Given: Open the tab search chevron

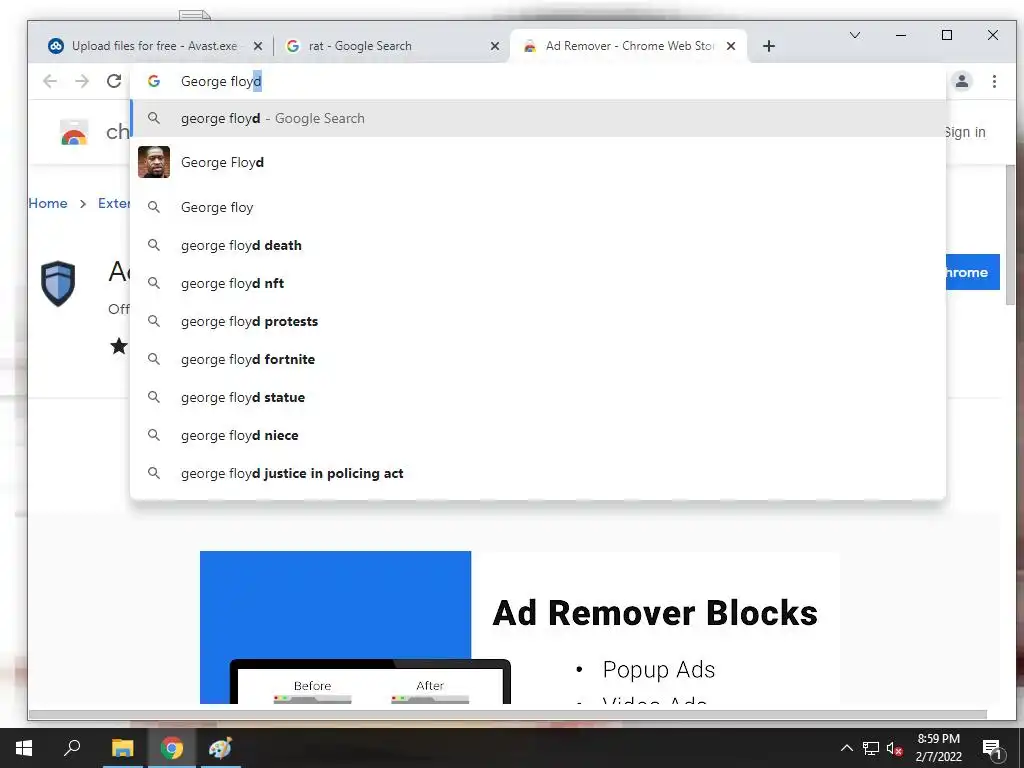Looking at the screenshot, I should (x=854, y=35).
